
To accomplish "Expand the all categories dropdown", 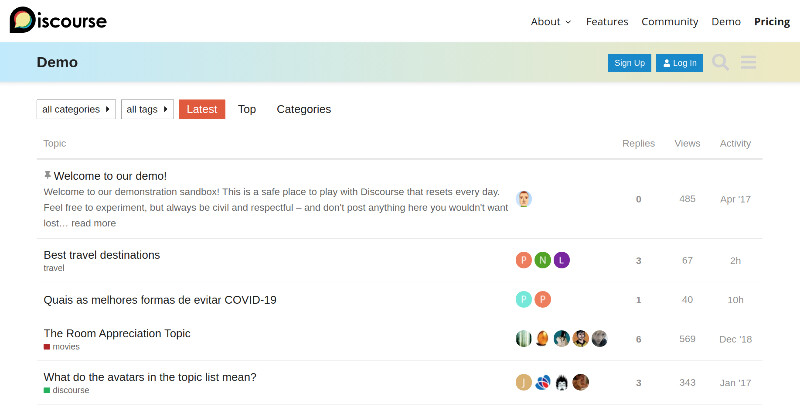I will coord(76,109).
